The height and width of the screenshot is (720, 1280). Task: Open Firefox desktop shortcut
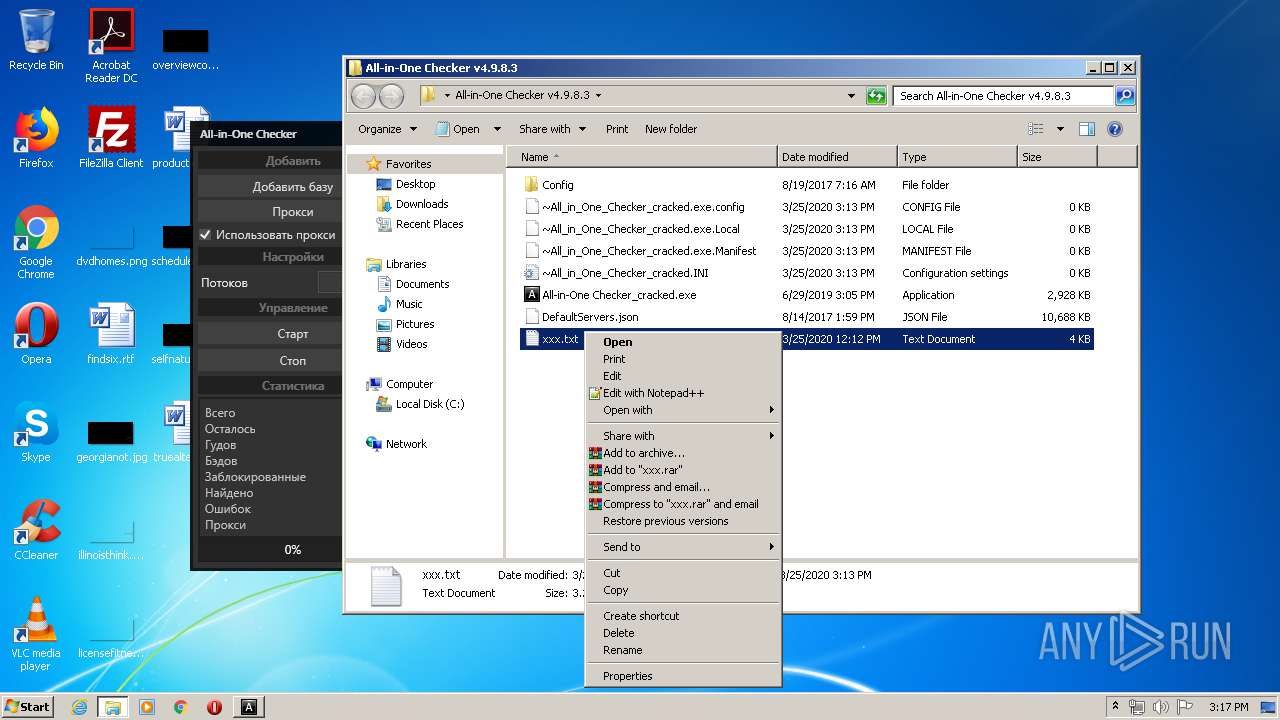[36, 138]
